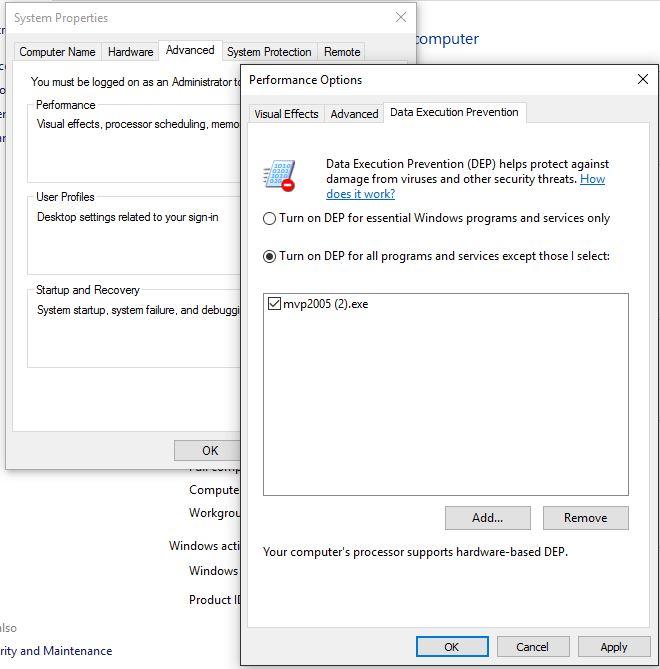The height and width of the screenshot is (669, 660).
Task: Select the Data Execution Prevention tab
Action: pyautogui.click(x=454, y=113)
